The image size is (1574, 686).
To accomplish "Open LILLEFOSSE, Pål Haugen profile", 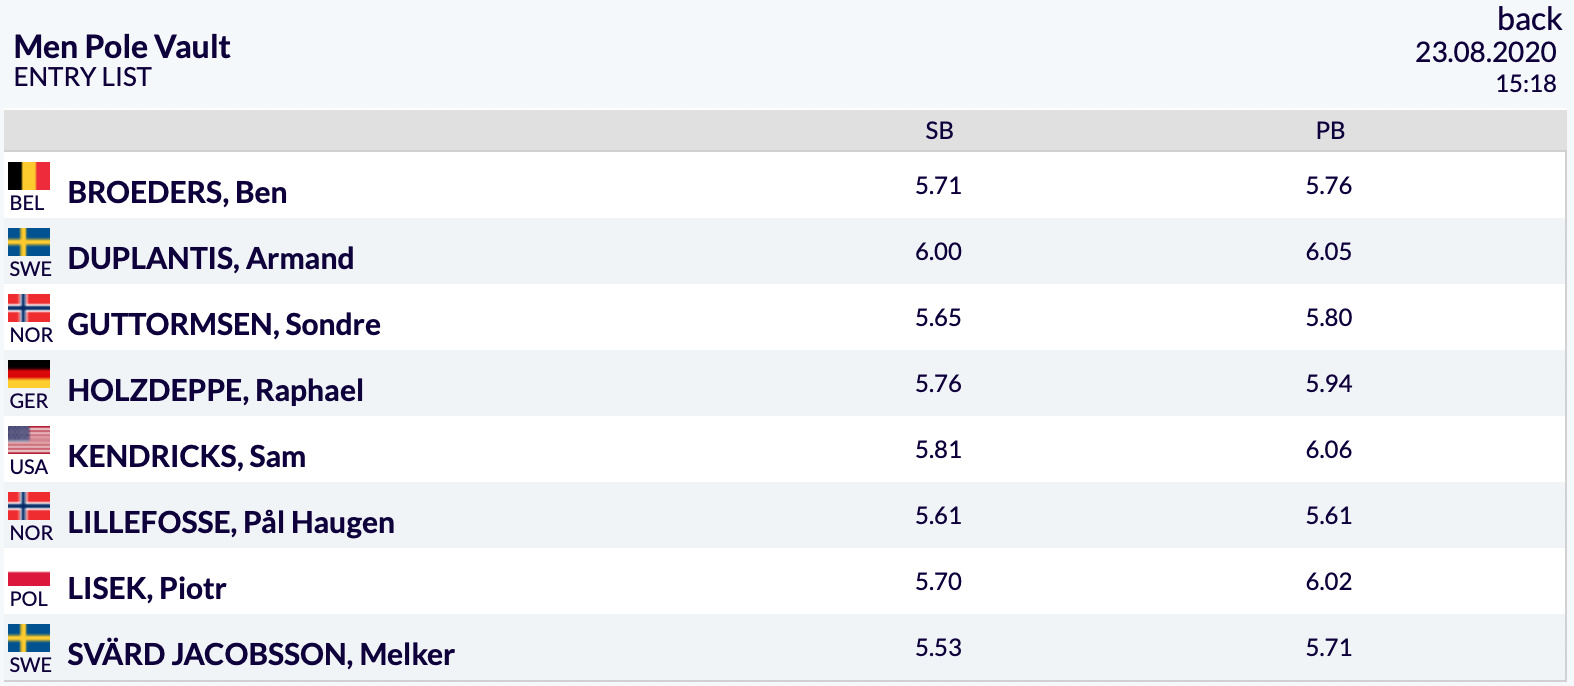I will pyautogui.click(x=231, y=522).
